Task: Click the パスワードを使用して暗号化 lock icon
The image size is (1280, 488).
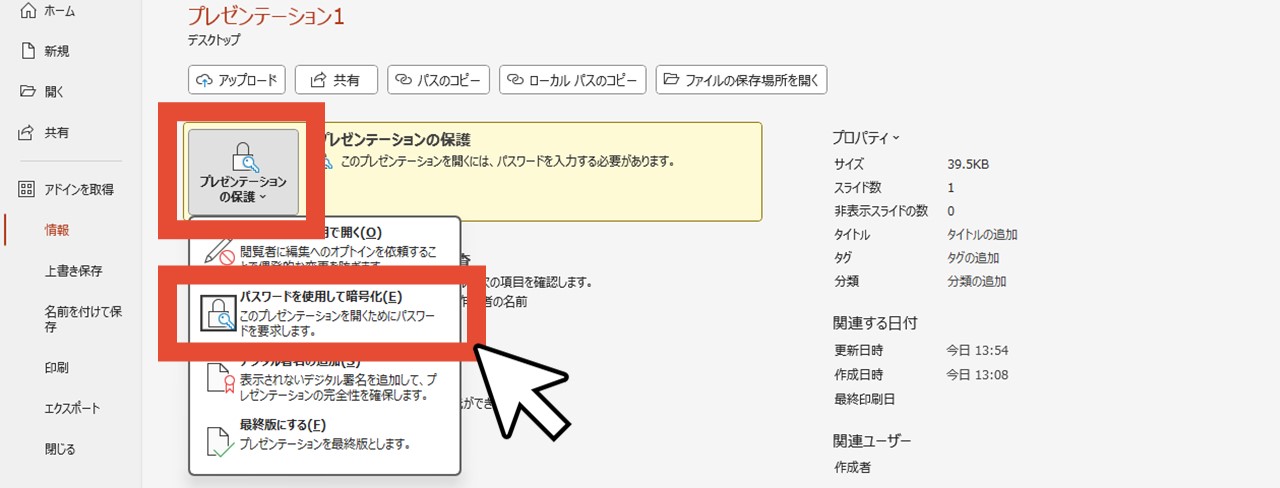Action: coord(219,312)
